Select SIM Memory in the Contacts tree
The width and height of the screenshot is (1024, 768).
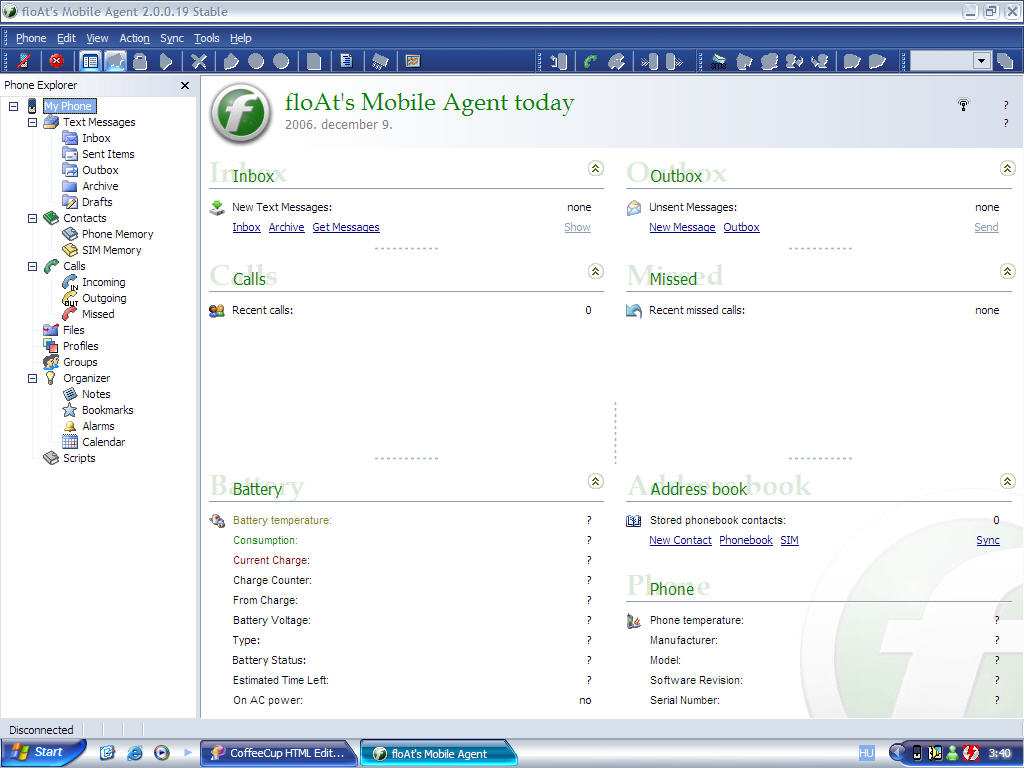coord(111,250)
